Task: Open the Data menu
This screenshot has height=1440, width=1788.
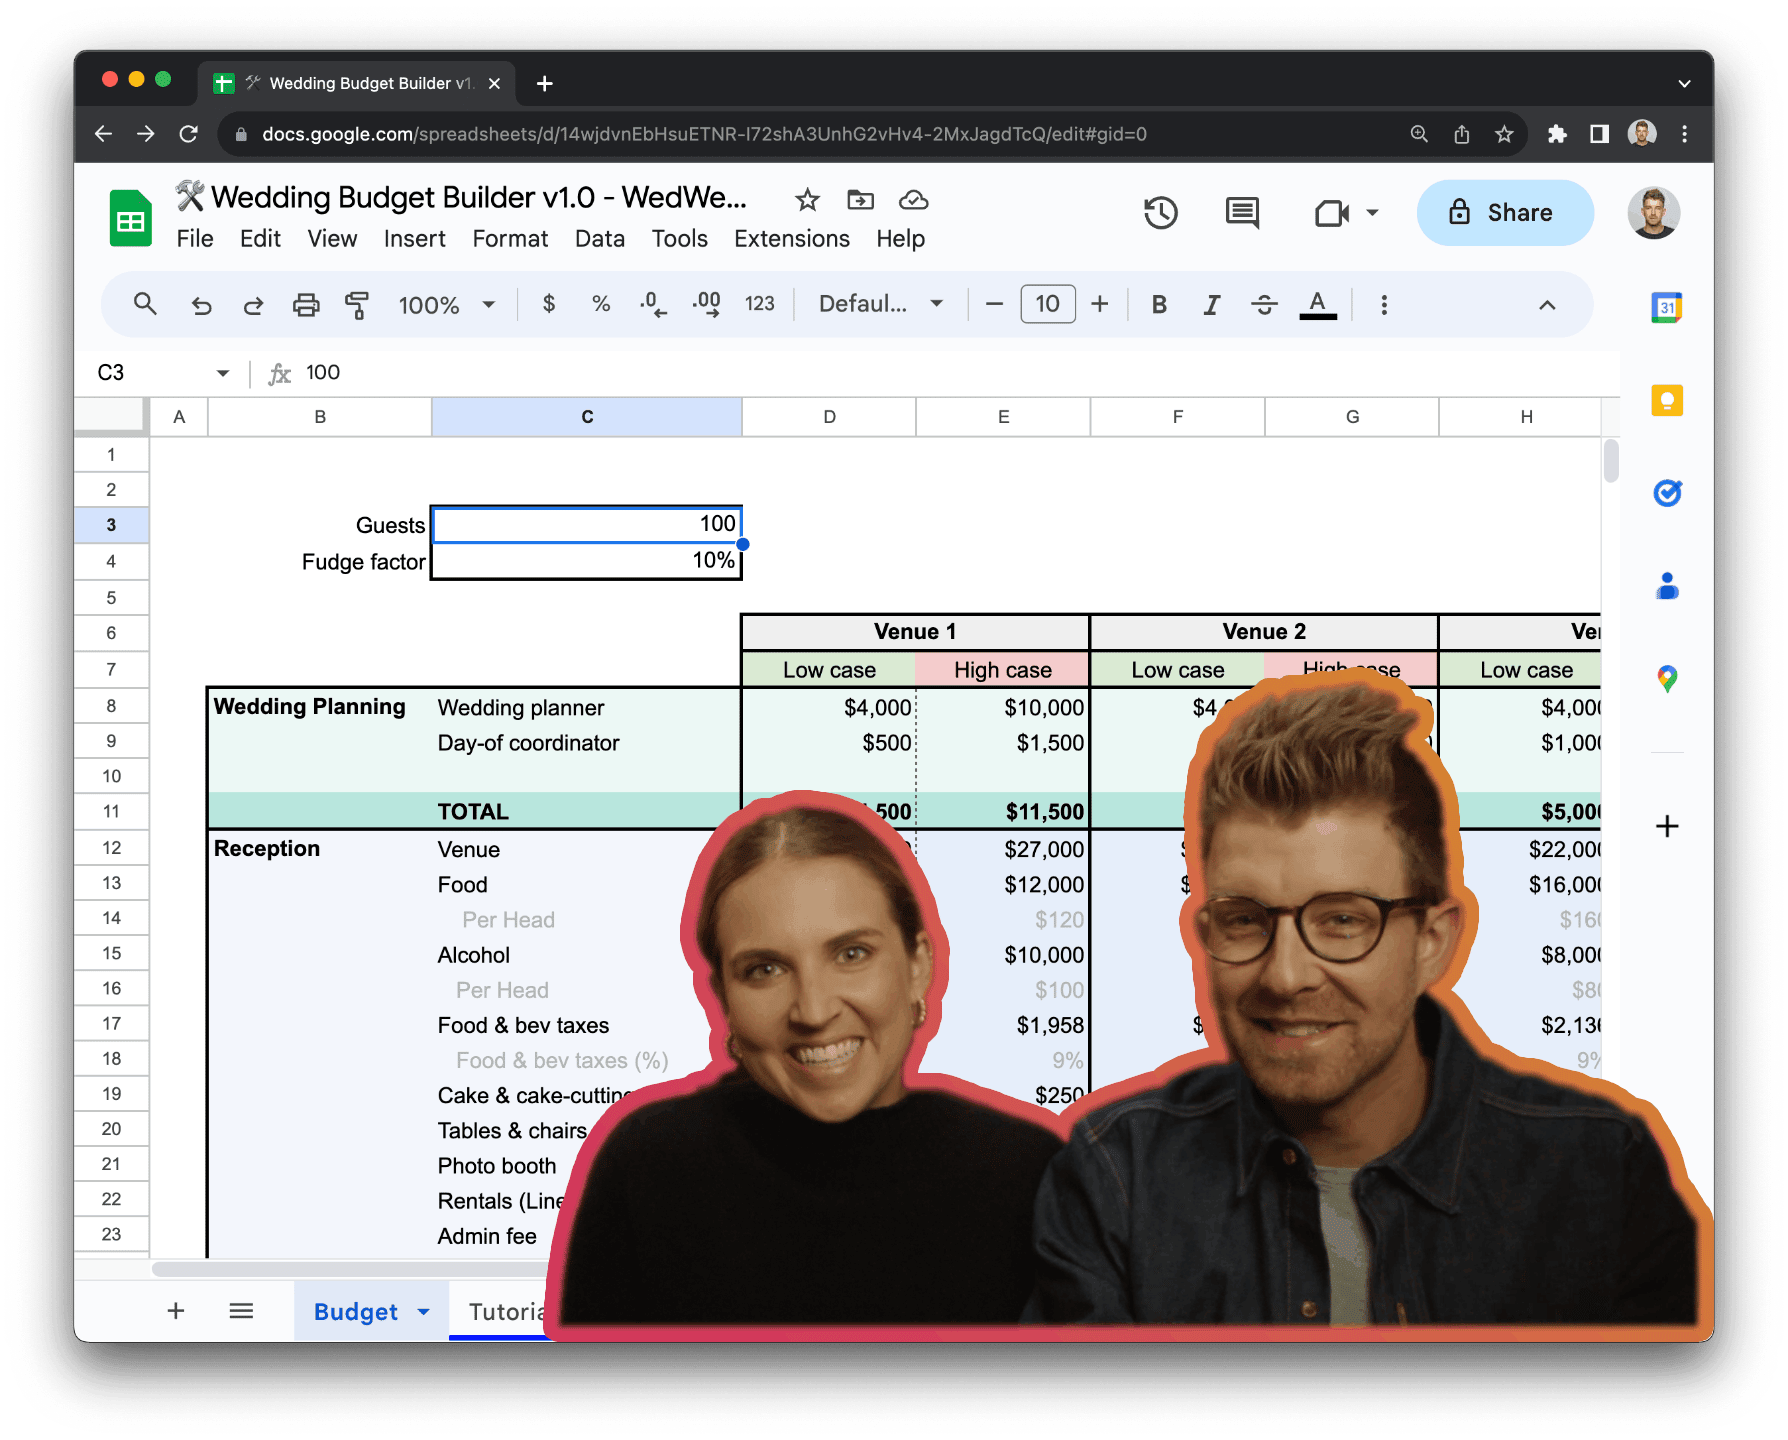Action: pos(599,239)
